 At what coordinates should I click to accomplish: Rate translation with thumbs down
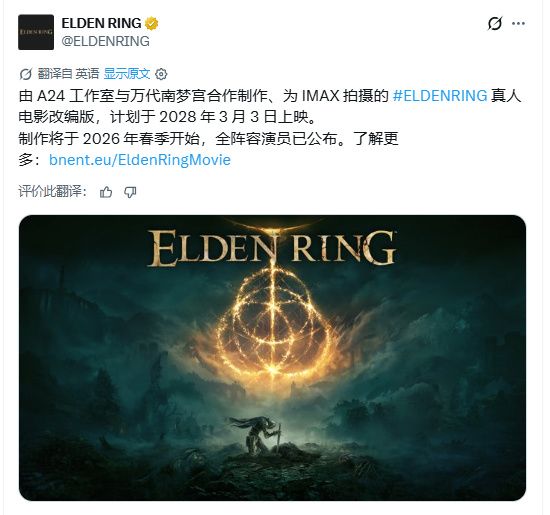130,192
